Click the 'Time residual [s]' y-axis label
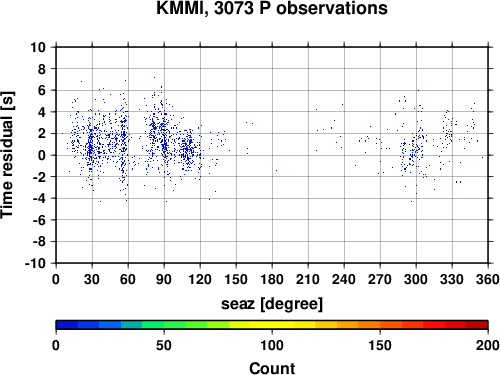Screen dimensions: 500x375 pyautogui.click(x=7, y=155)
